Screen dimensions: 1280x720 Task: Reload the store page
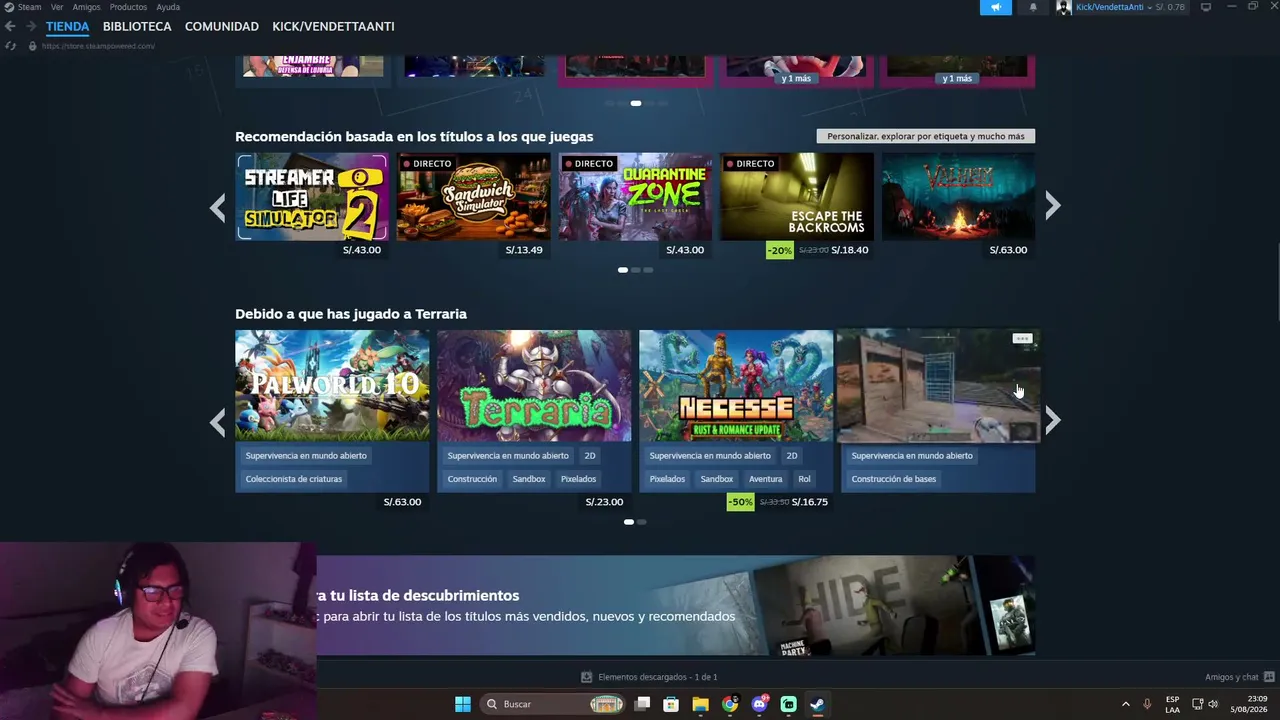11,46
